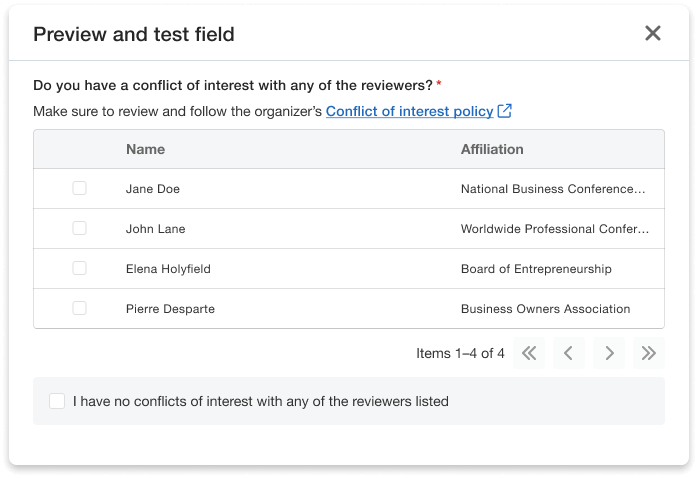Select the Board of Entrepreneurship affiliation cell
This screenshot has height=478, width=698.
(x=536, y=269)
